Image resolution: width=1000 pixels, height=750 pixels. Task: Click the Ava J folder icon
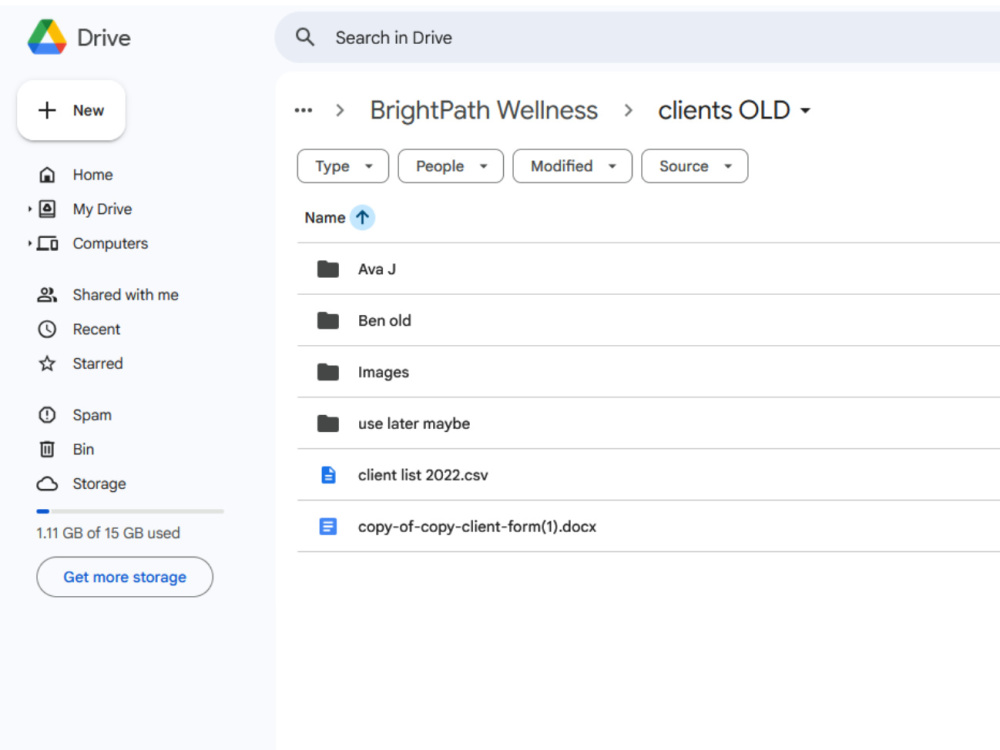click(328, 269)
